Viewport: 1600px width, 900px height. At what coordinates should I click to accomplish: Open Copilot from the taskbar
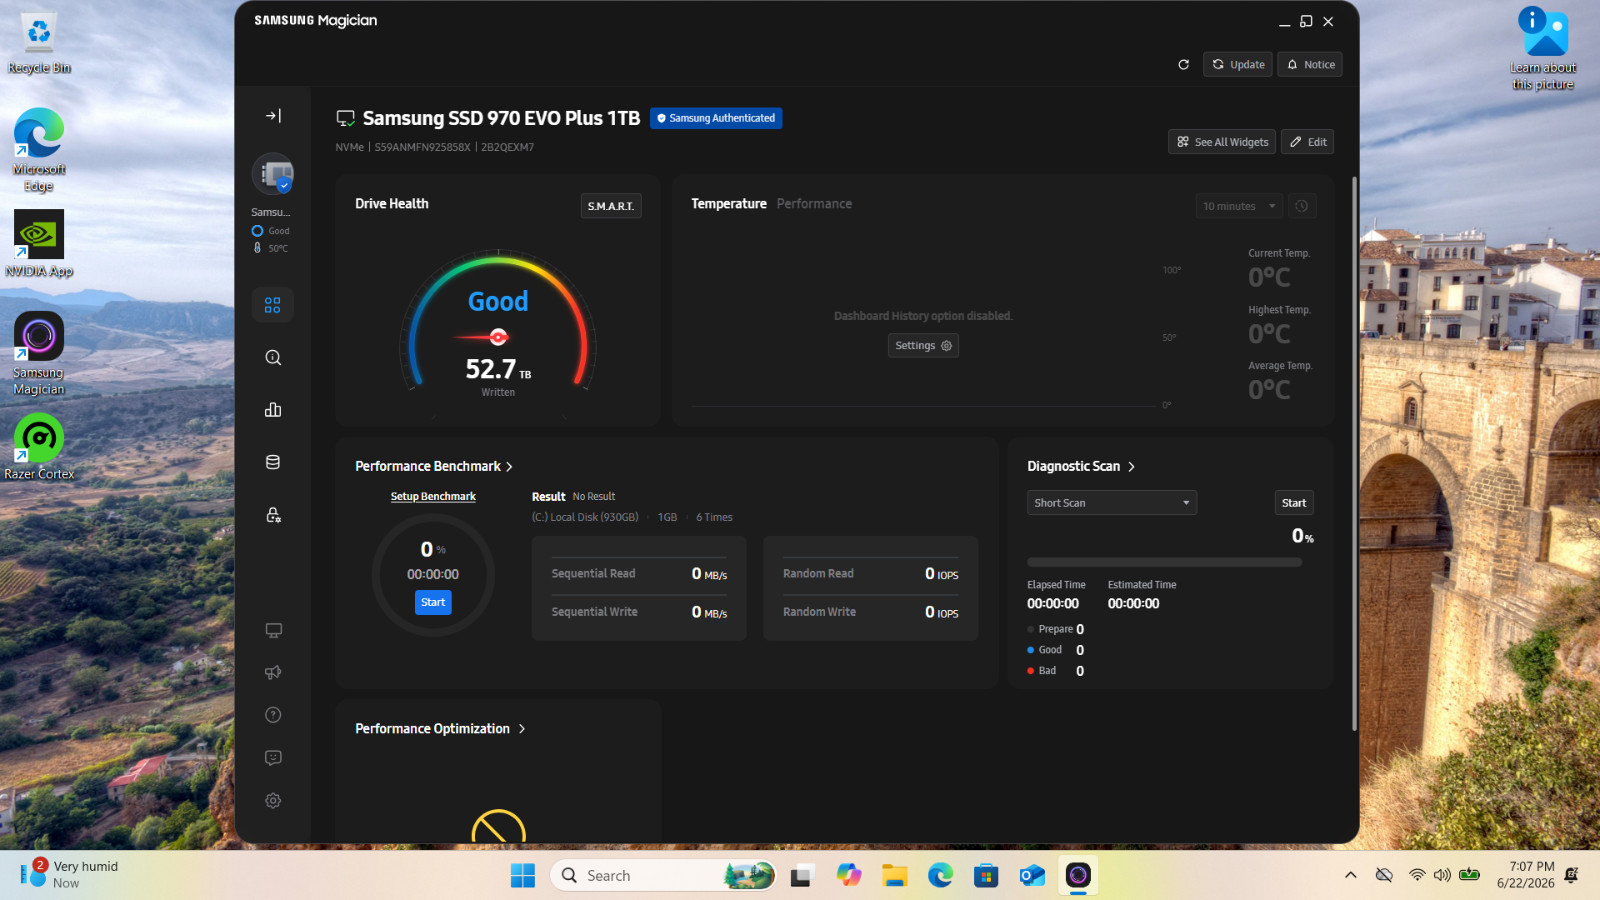coord(849,876)
